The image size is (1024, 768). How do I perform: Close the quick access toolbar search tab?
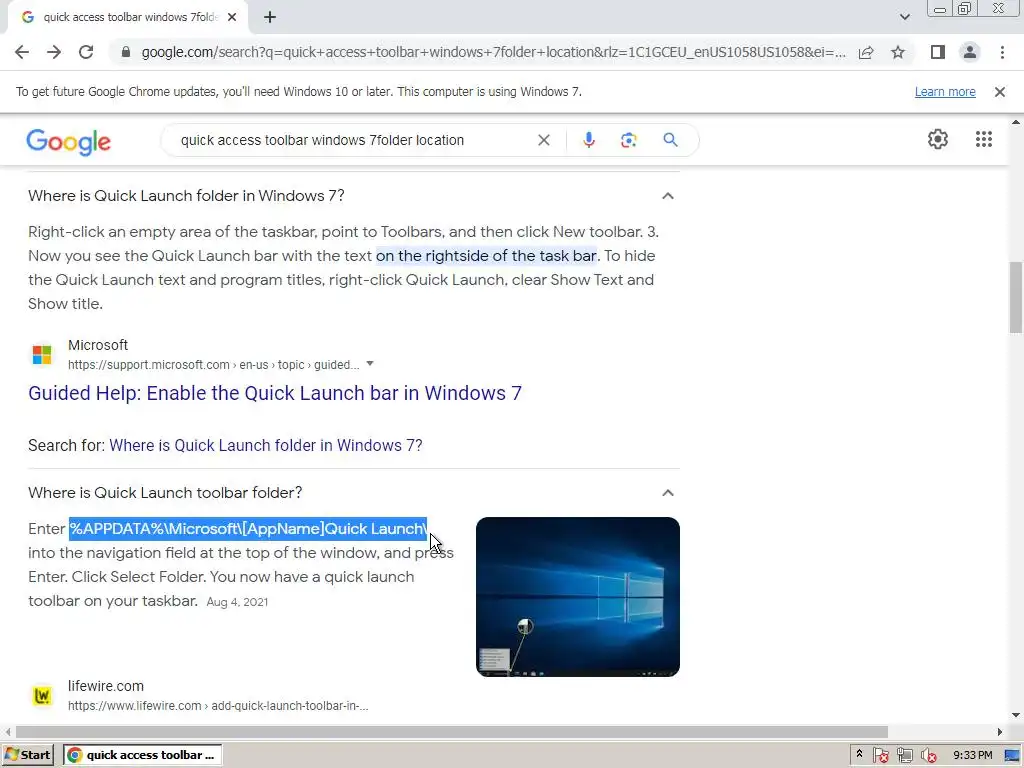[232, 17]
